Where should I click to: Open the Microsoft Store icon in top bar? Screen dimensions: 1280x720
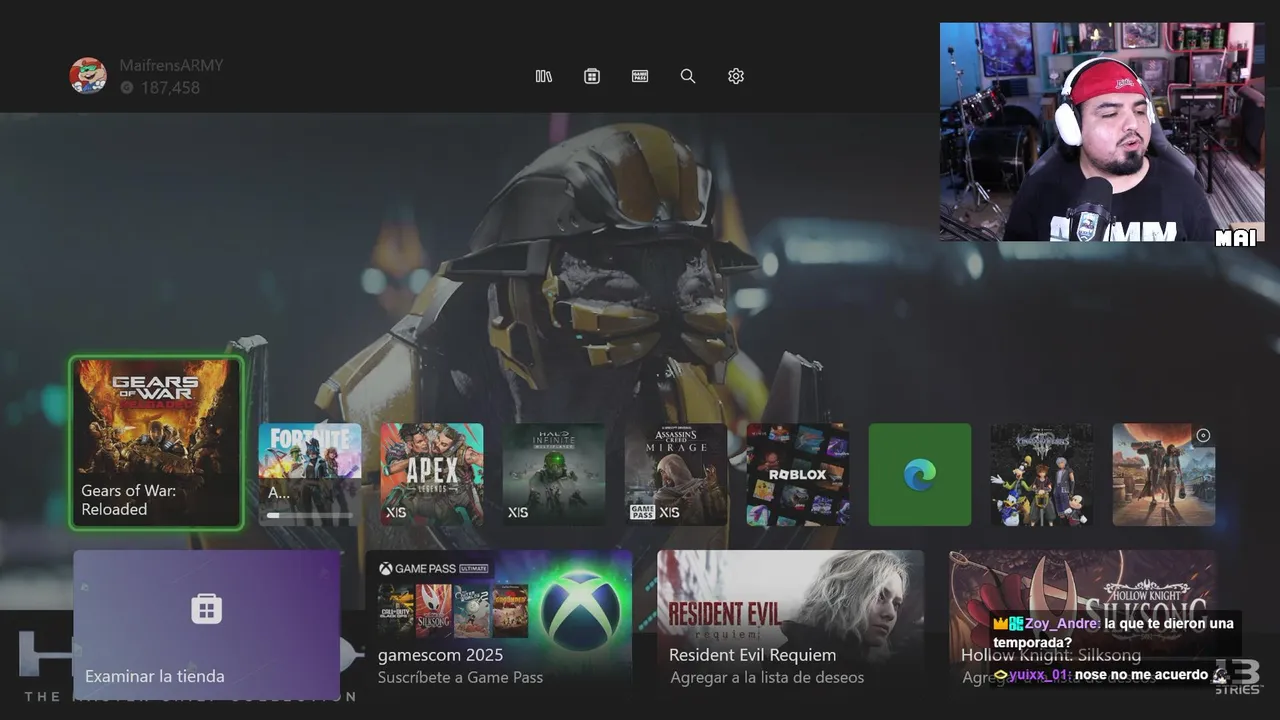(x=592, y=76)
